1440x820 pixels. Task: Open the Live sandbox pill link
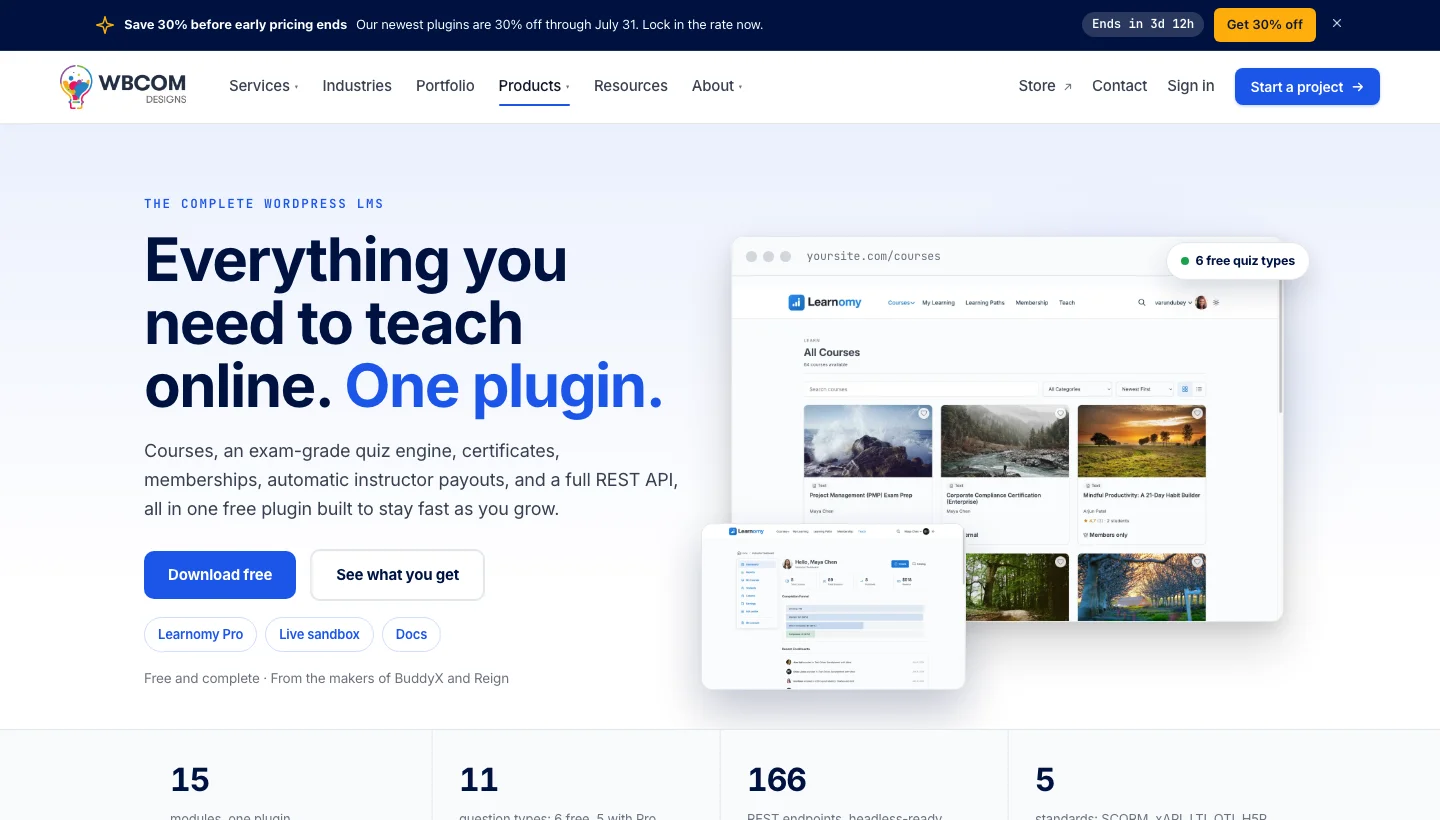coord(319,634)
